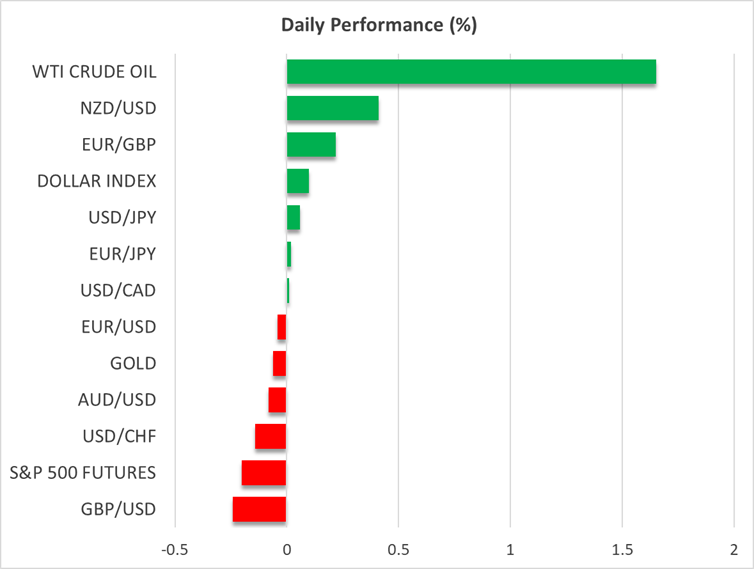Click the Dollar Index green bar

click(298, 181)
